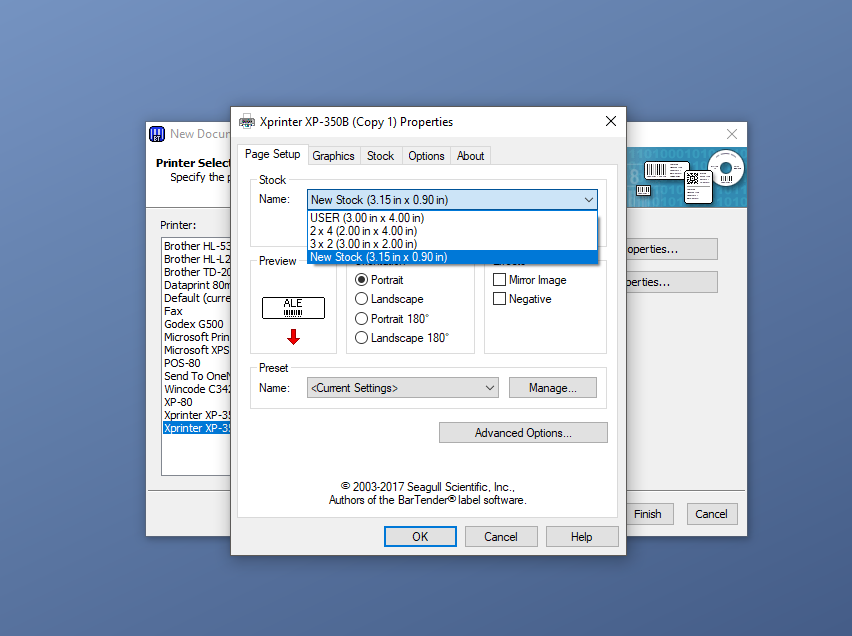This screenshot has height=636, width=852.
Task: Click the barcode labels banner image
Action: (687, 177)
